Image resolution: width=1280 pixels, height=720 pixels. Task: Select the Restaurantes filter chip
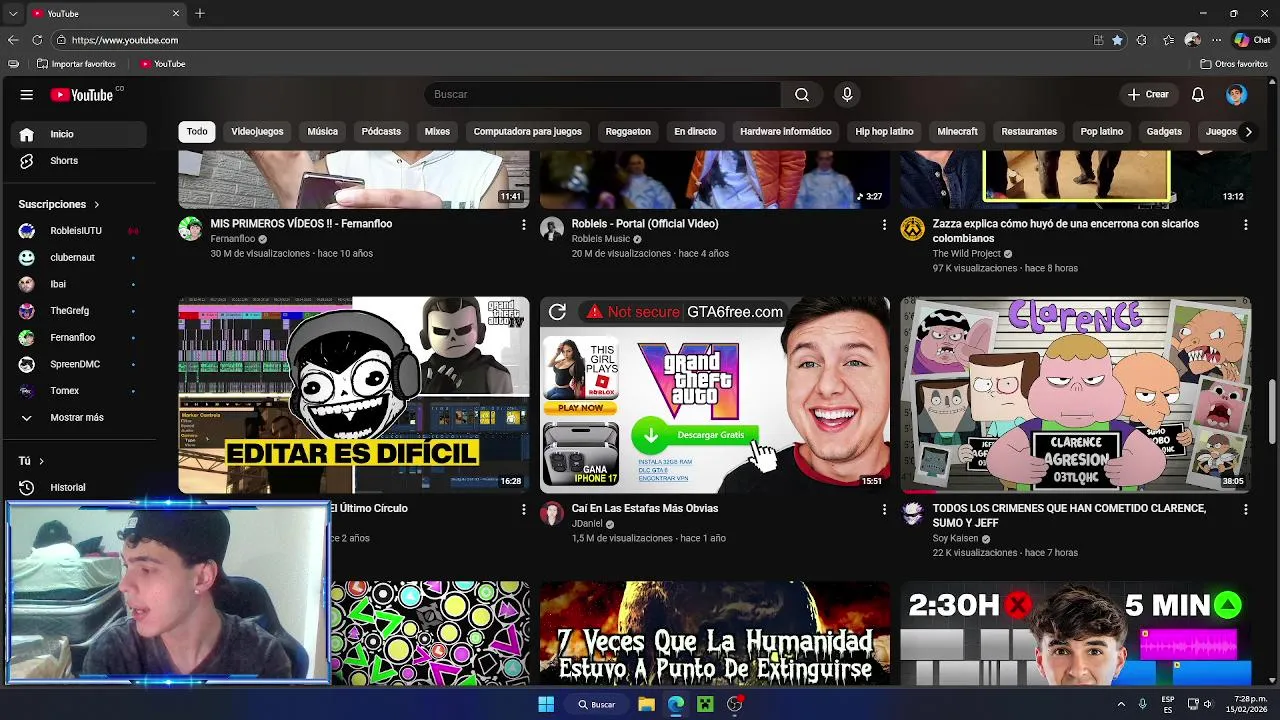point(1029,132)
